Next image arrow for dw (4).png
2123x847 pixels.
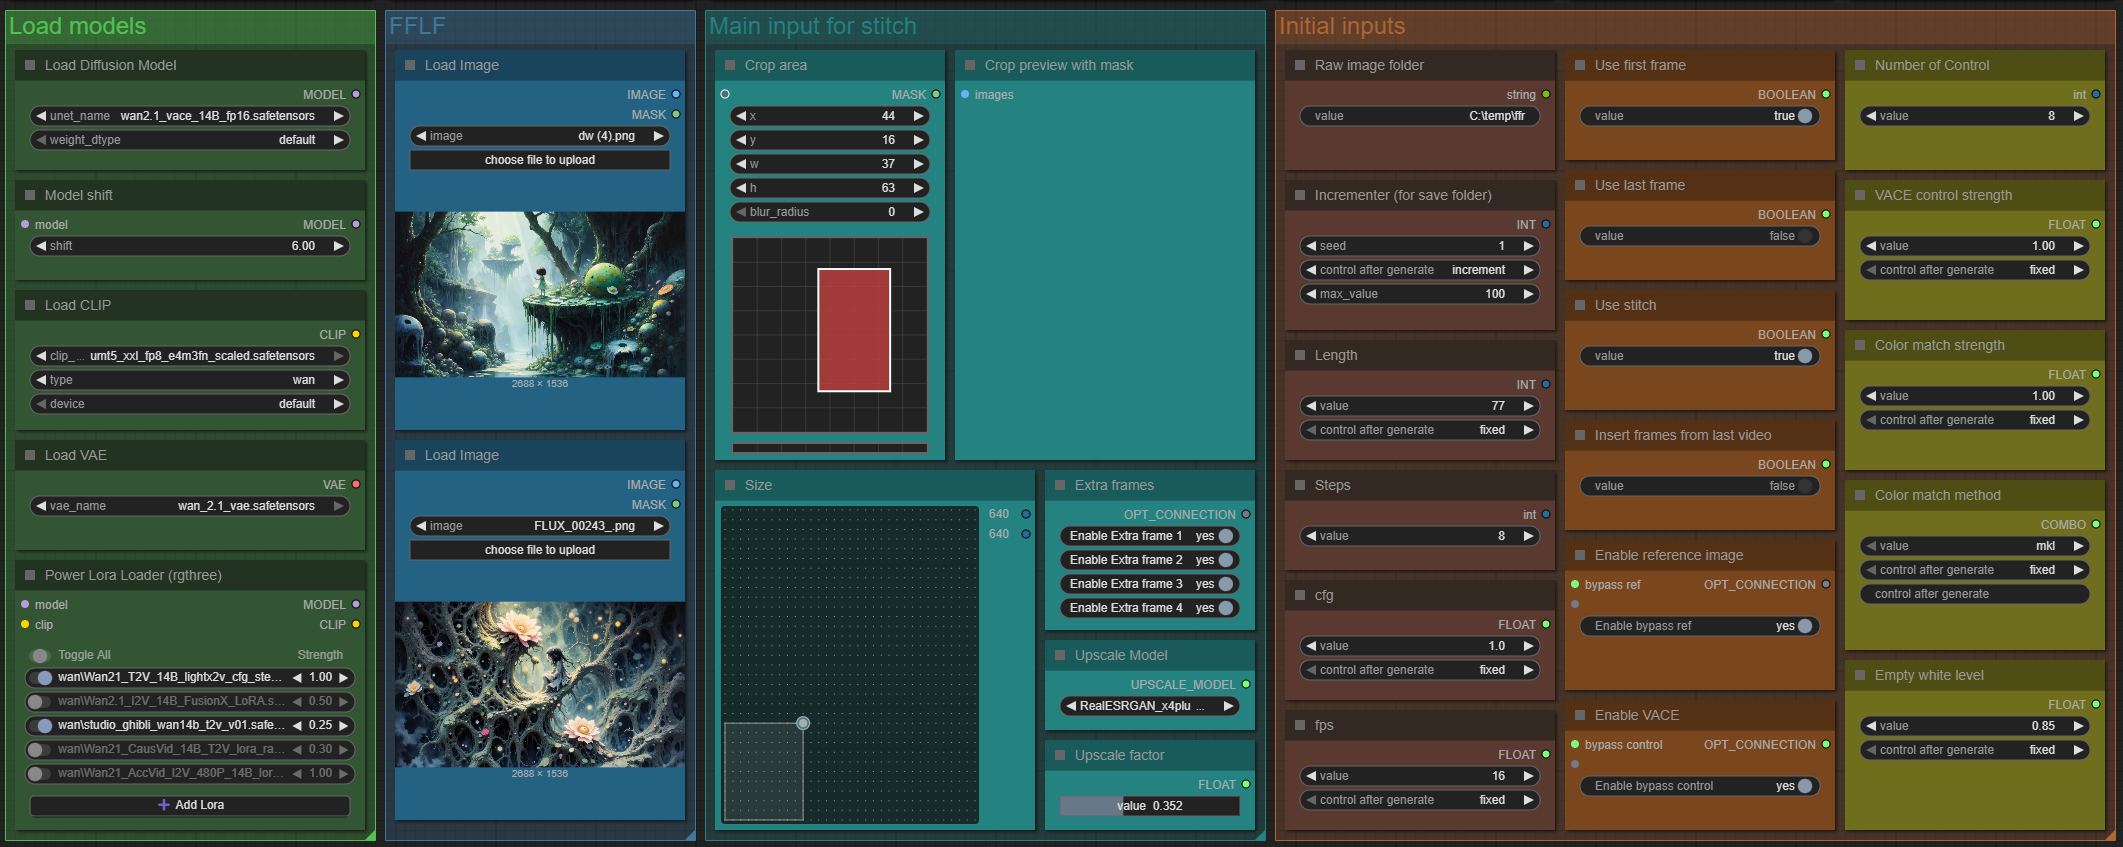pos(658,136)
